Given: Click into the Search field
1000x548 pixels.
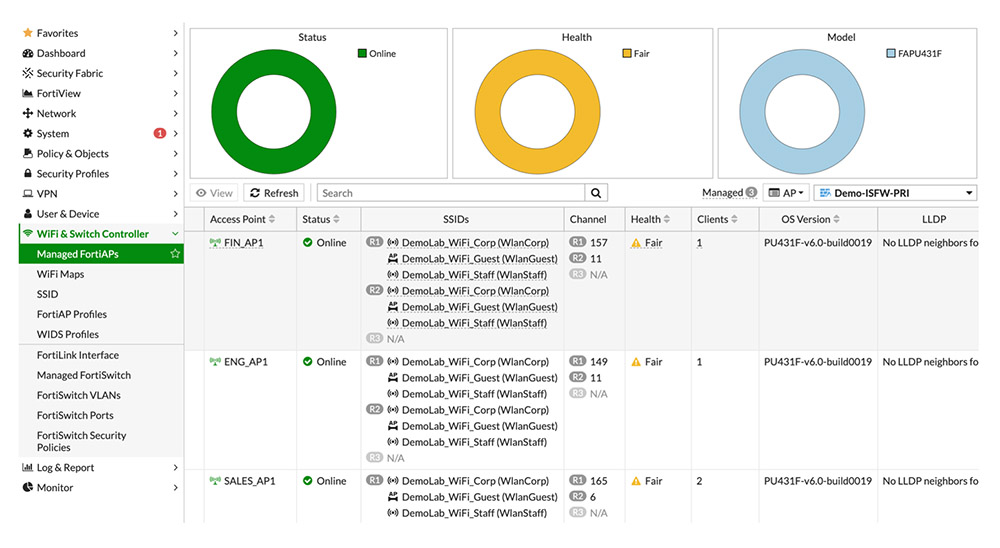Looking at the screenshot, I should 450,193.
